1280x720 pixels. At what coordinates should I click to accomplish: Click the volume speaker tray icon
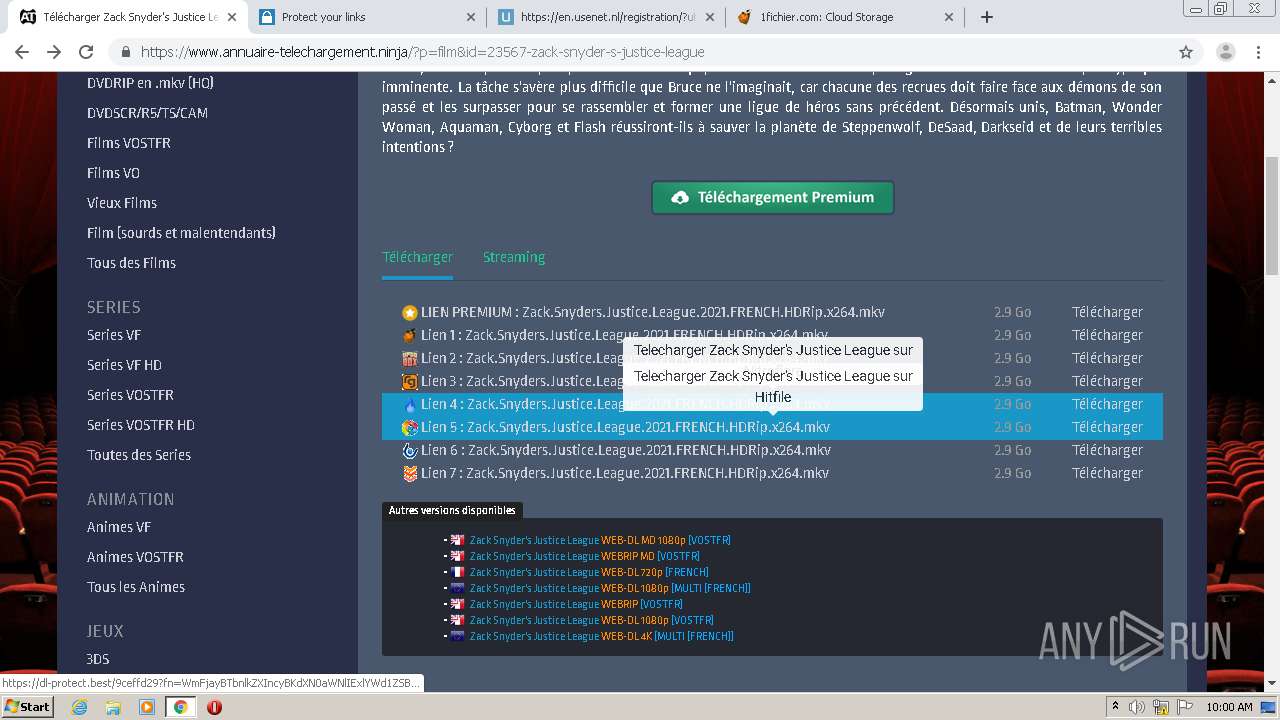1137,707
